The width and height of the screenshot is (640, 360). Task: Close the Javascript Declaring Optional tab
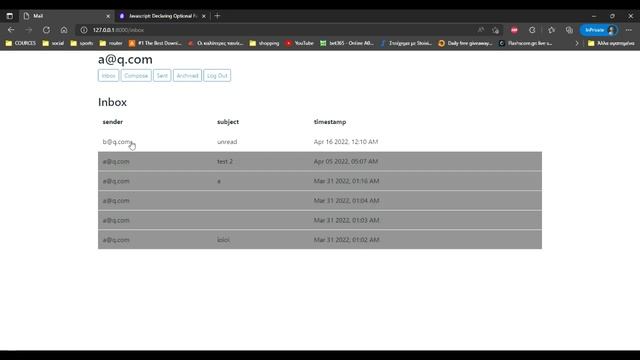[204, 16]
